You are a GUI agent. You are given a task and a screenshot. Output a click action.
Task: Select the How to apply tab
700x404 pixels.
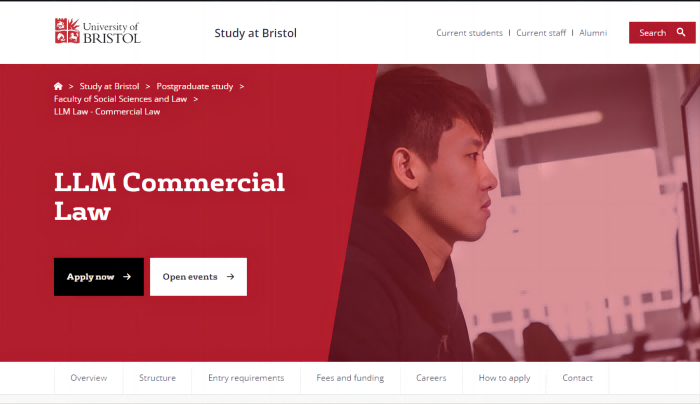504,378
